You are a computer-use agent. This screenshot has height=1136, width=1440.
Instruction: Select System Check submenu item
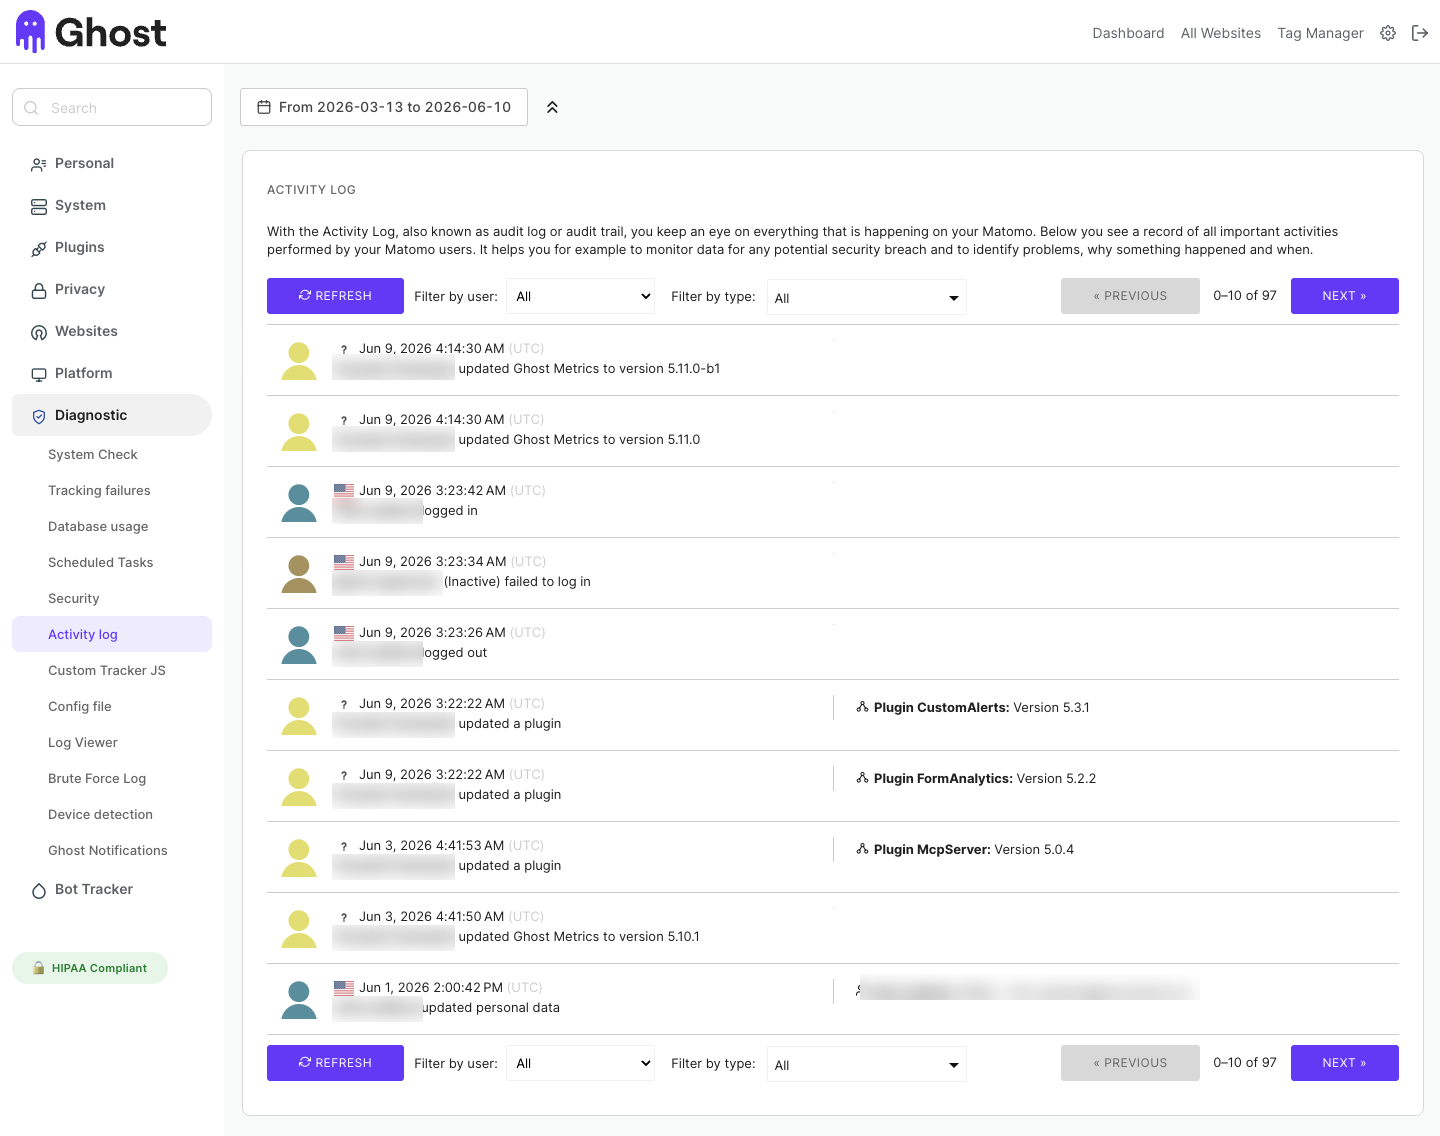pyautogui.click(x=93, y=454)
